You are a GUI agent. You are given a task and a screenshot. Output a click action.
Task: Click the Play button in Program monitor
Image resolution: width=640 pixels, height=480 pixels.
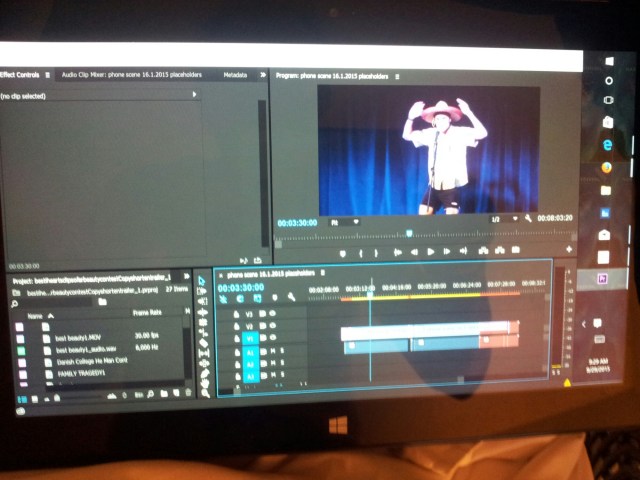point(431,251)
